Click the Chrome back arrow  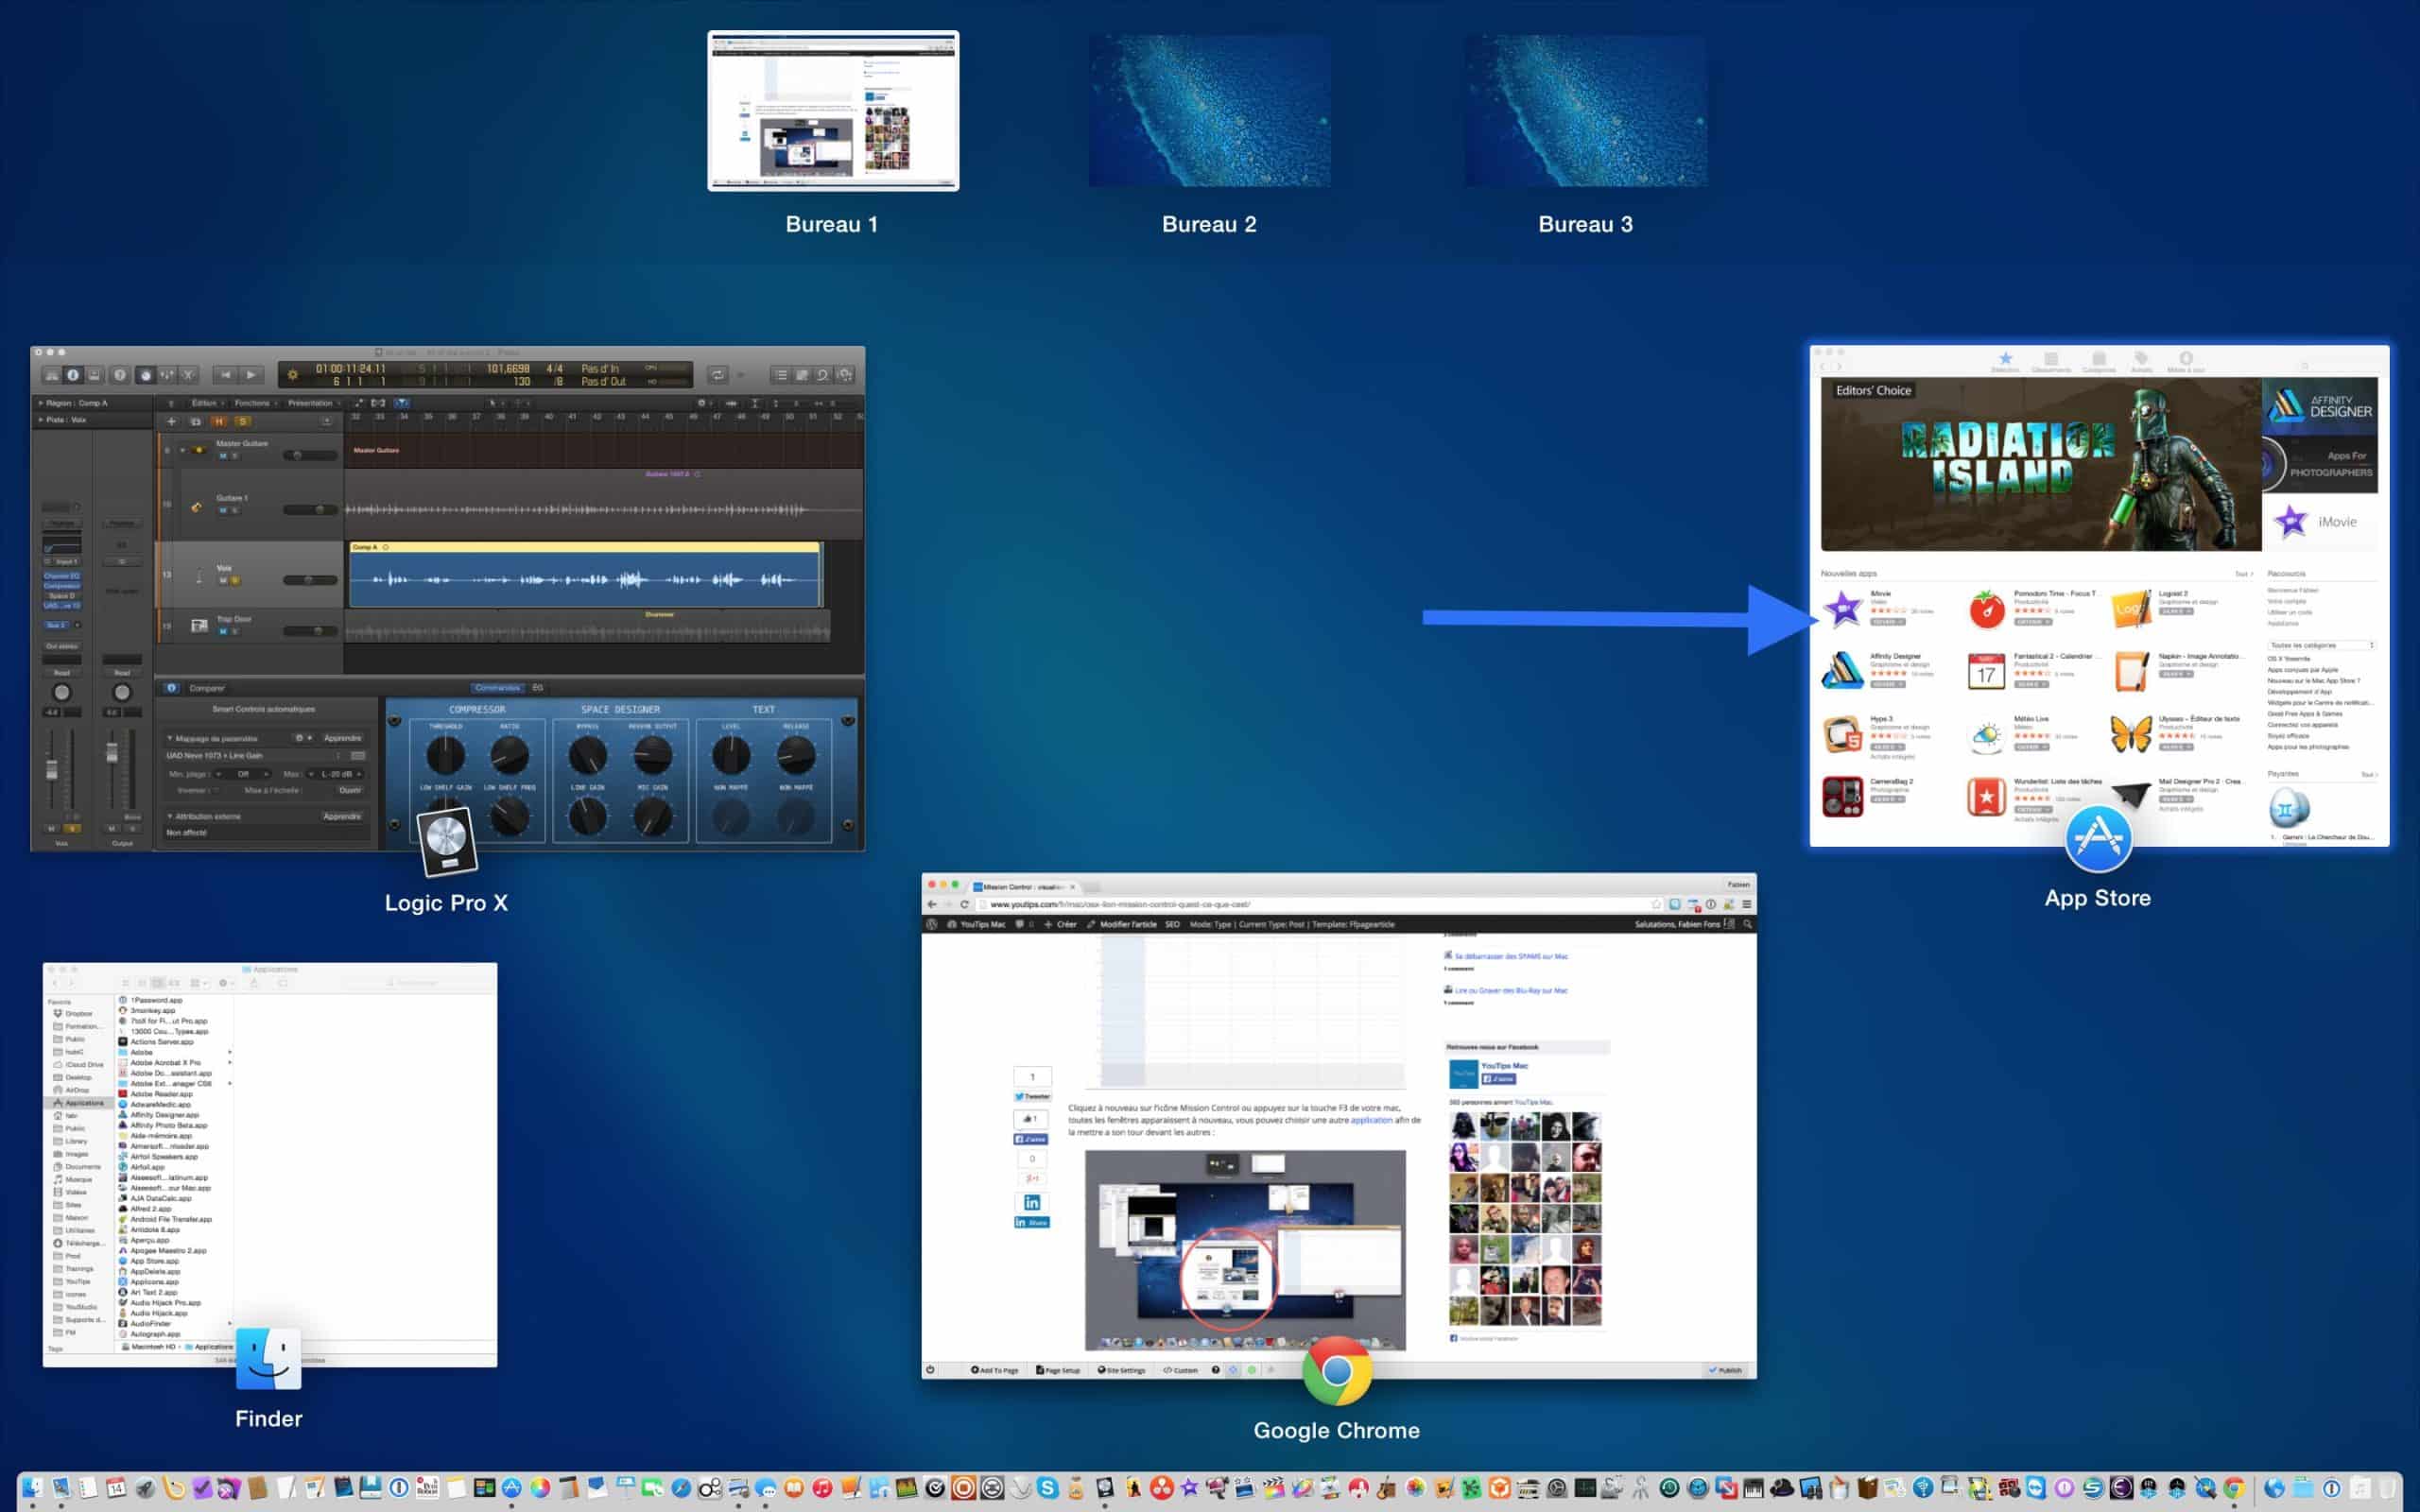point(932,904)
